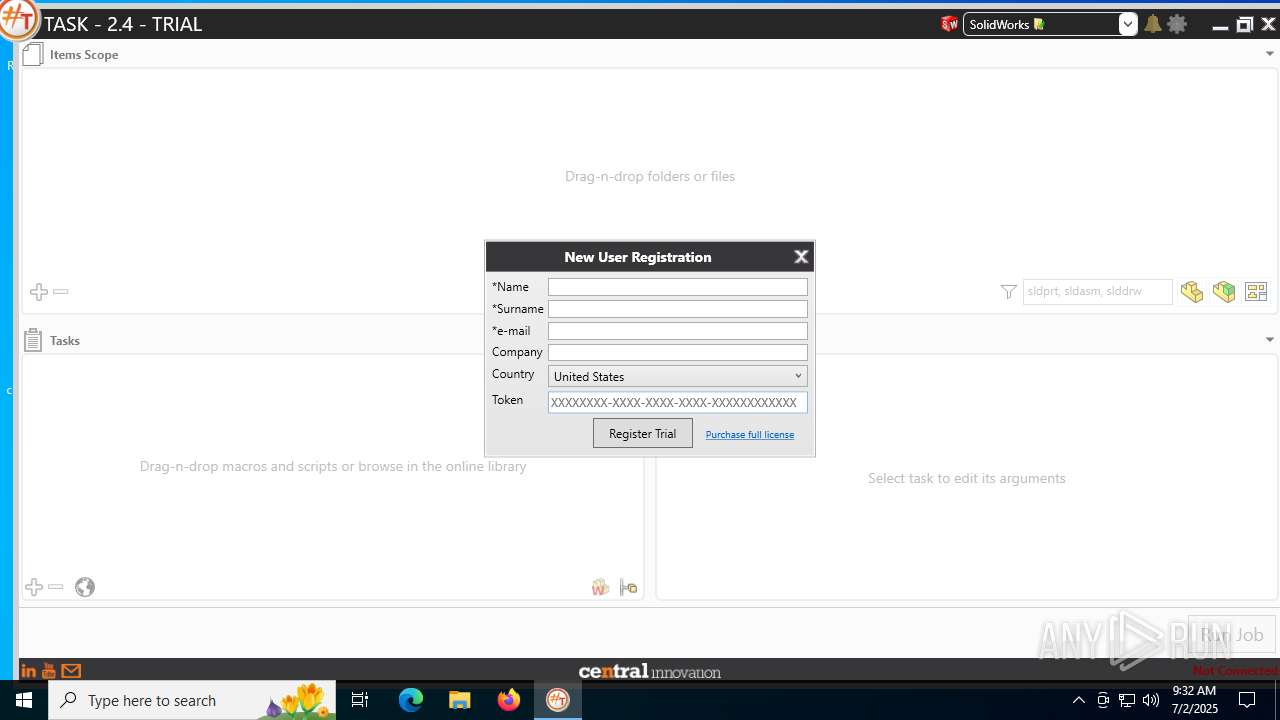This screenshot has height=720, width=1280.
Task: Click the part with green face icon
Action: [1224, 292]
